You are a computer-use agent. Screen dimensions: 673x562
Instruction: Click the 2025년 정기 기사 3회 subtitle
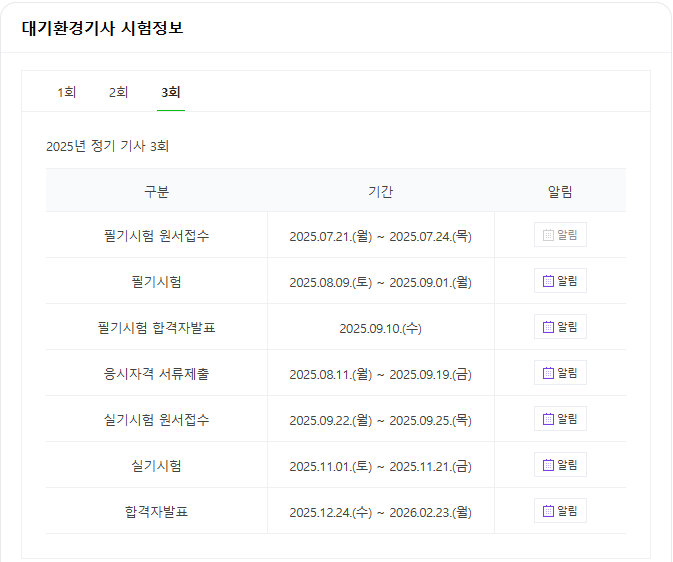(x=107, y=146)
